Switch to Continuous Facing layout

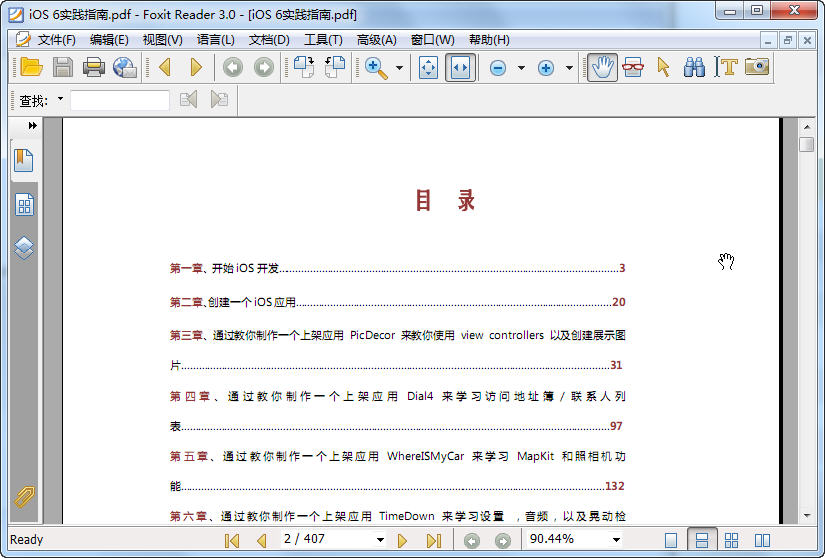pos(731,540)
